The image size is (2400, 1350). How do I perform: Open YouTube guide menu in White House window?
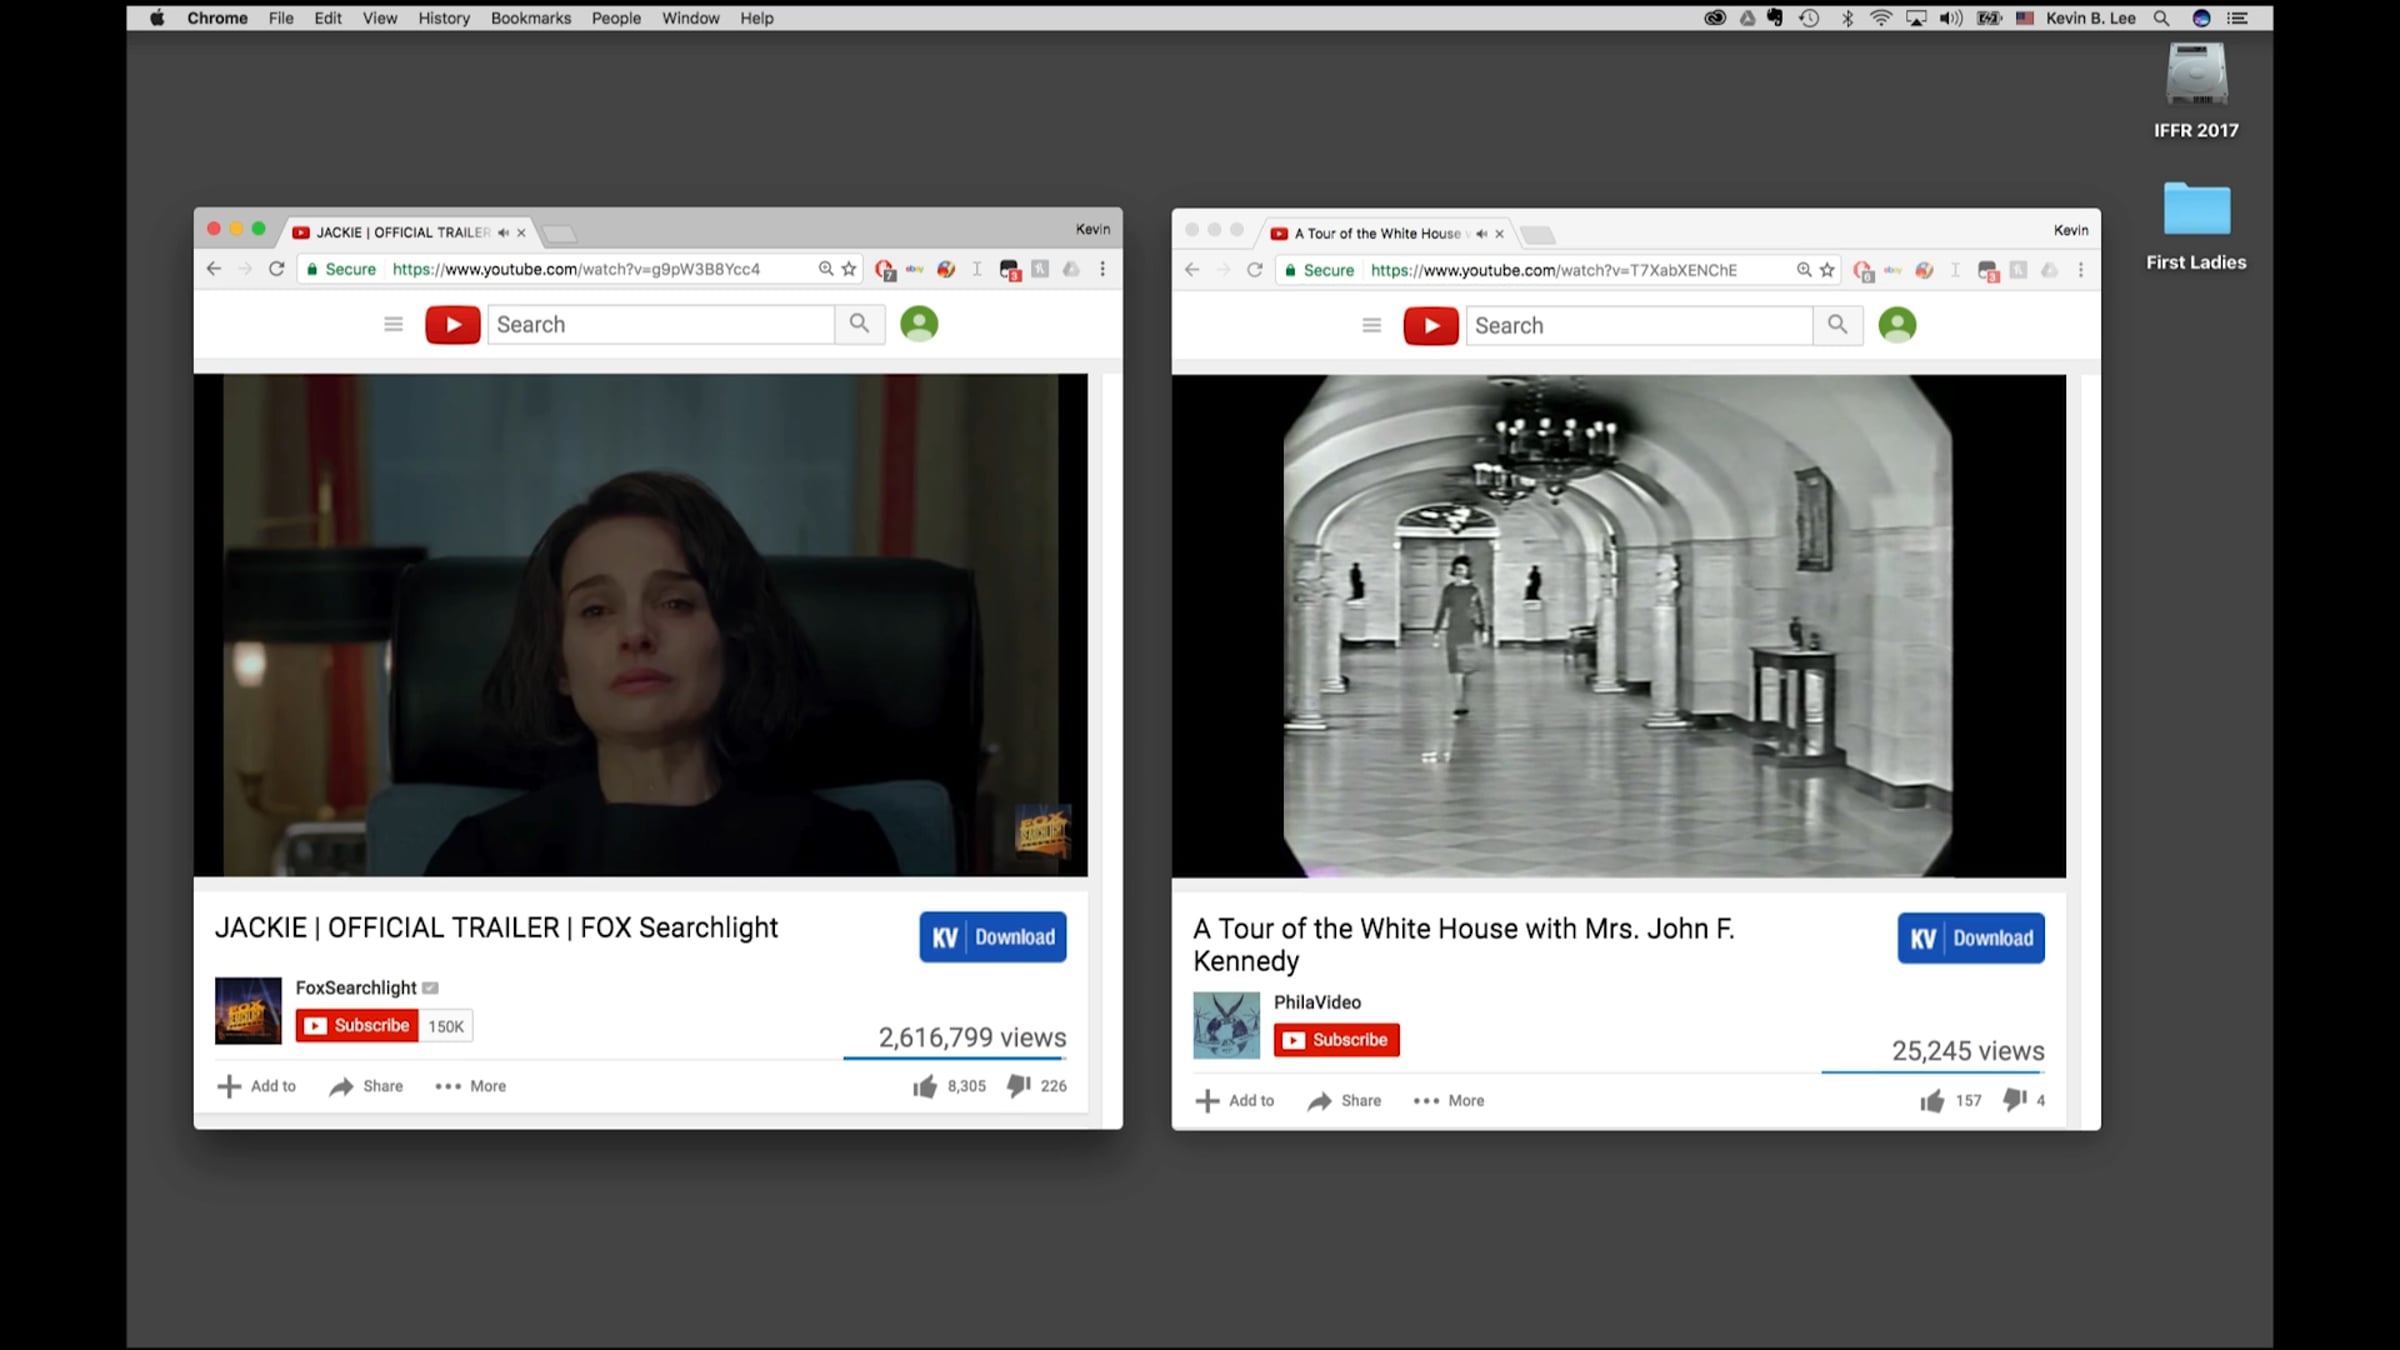coord(1371,325)
